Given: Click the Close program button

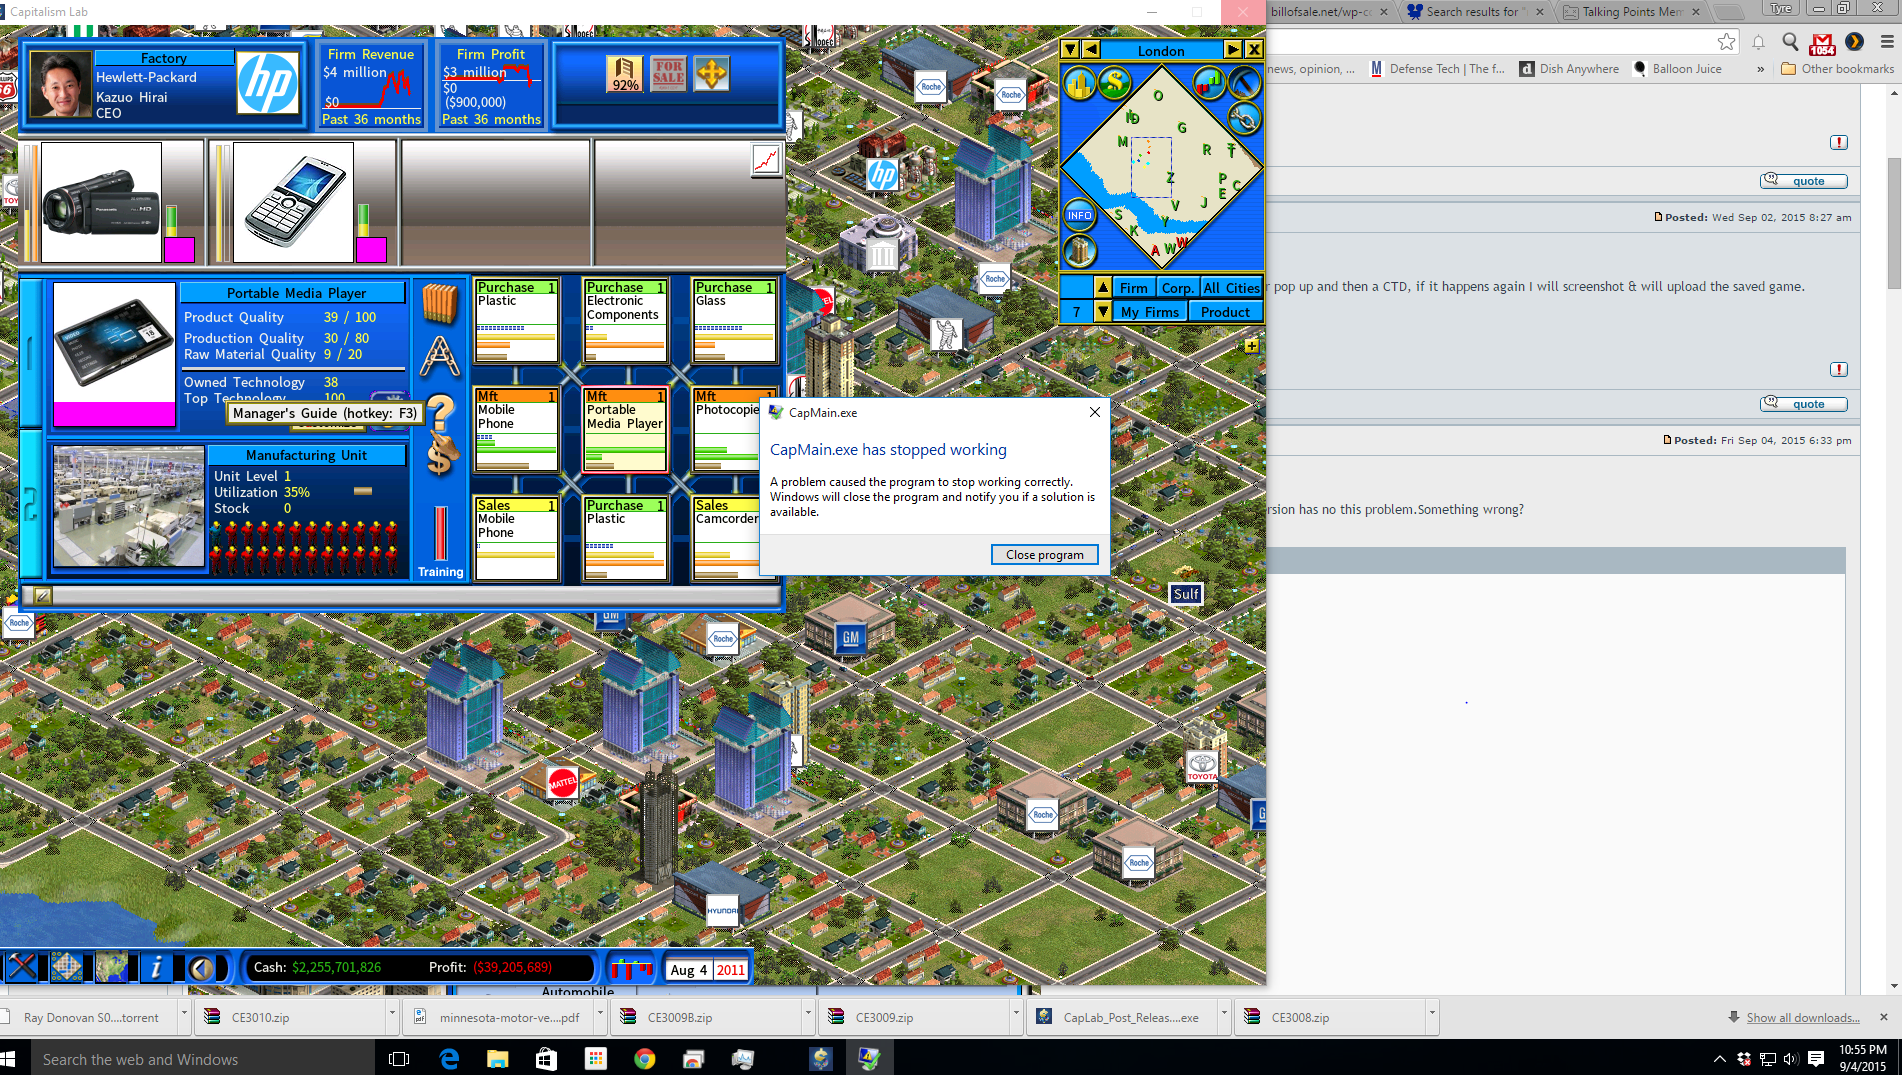Looking at the screenshot, I should coord(1044,555).
